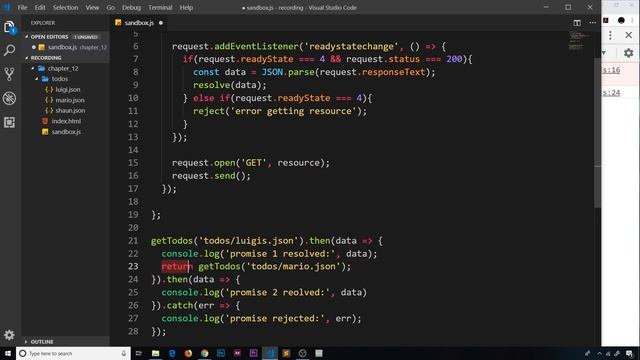640x360 pixels.
Task: Open Sublime Text from the taskbar
Action: tap(286, 353)
